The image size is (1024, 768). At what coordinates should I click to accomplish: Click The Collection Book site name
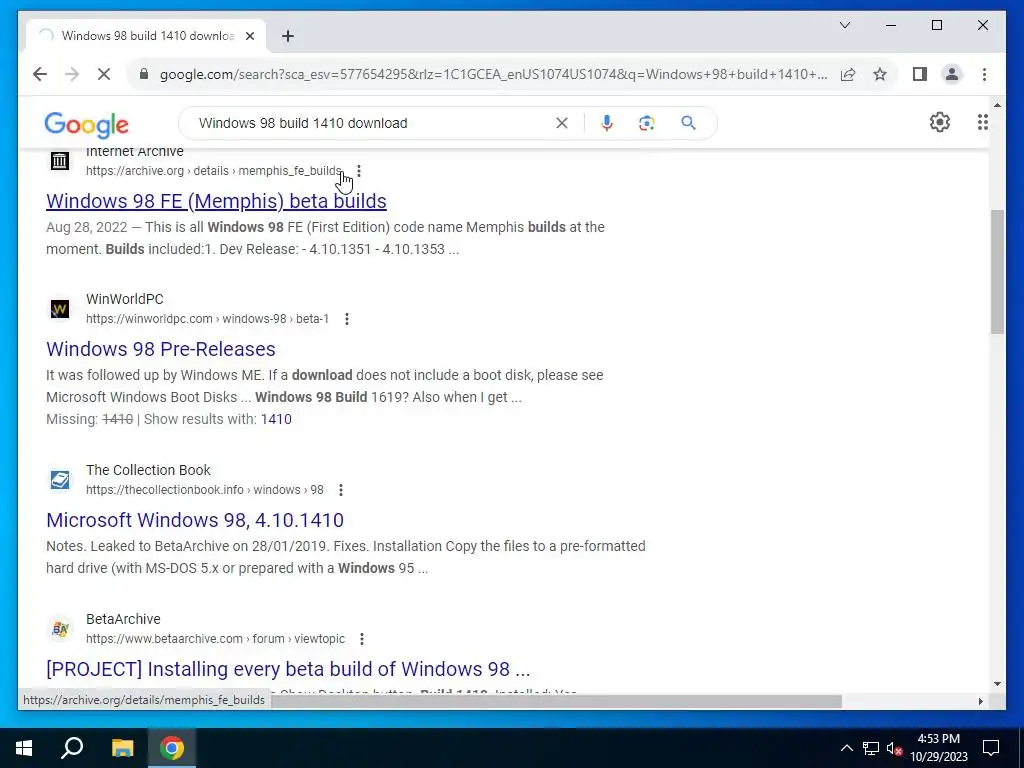coord(148,470)
